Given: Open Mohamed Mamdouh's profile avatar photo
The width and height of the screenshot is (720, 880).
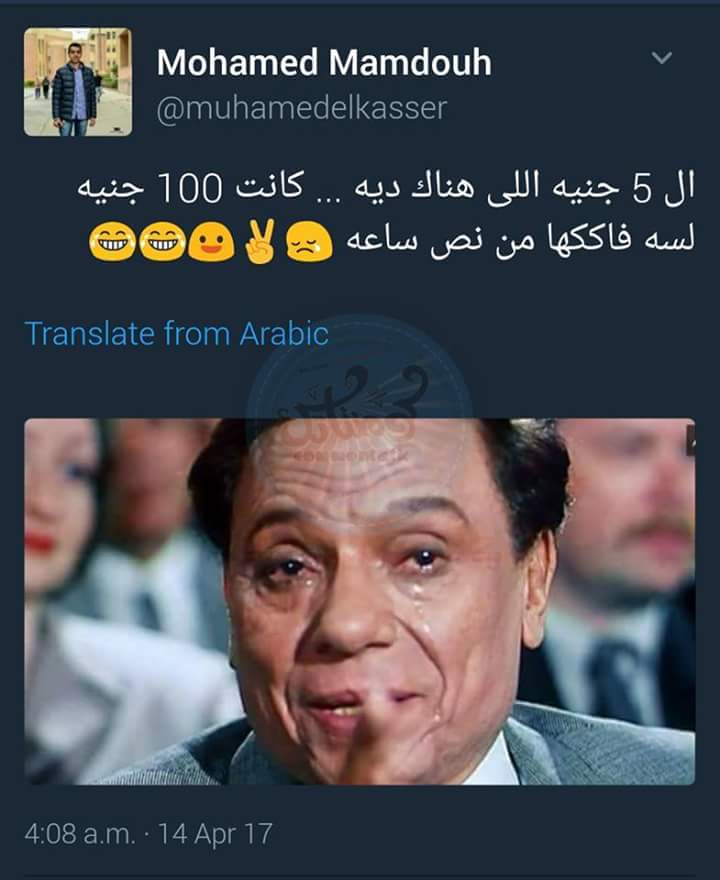Looking at the screenshot, I should click(x=78, y=82).
